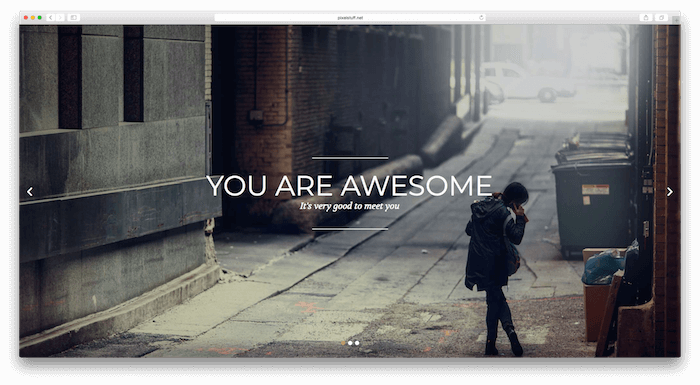Reload the page with the refresh icon
This screenshot has width=700, height=385.
point(481,17)
